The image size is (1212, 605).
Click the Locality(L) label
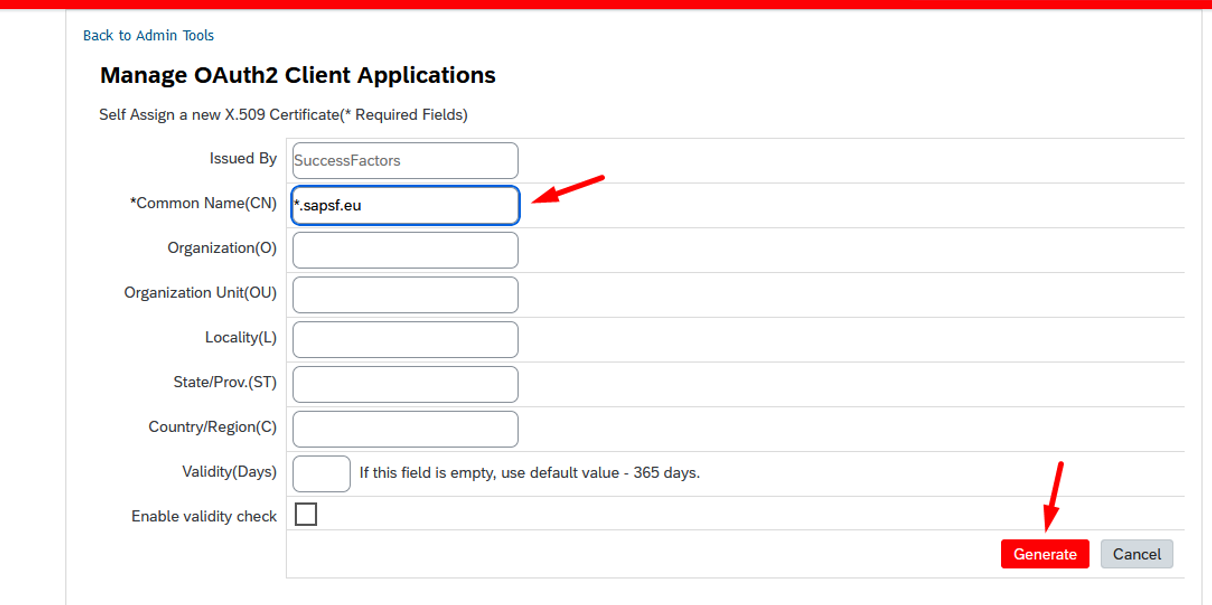pos(241,338)
